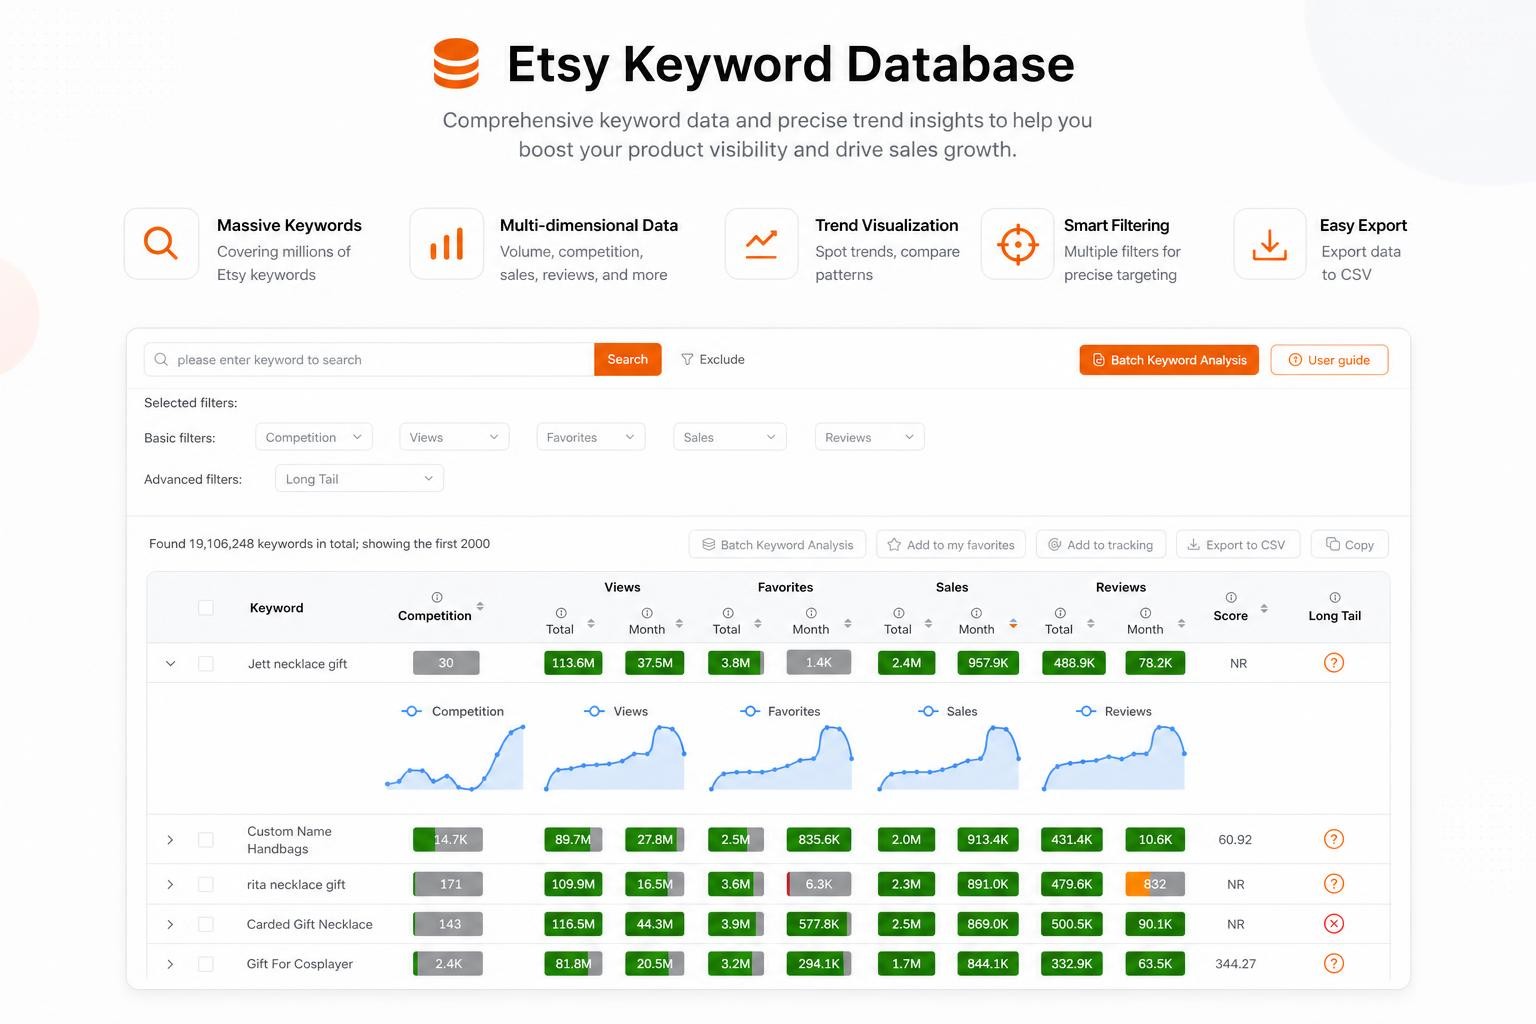Toggle the Views legend in trend charts
The width and height of the screenshot is (1536, 1024).
(616, 711)
